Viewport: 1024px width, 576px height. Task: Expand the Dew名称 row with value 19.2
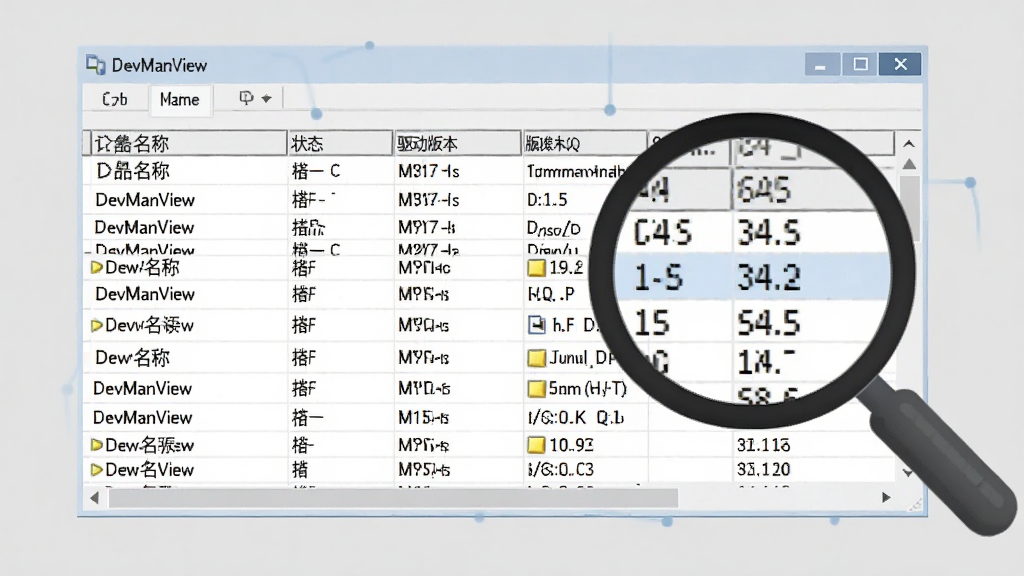tap(97, 267)
